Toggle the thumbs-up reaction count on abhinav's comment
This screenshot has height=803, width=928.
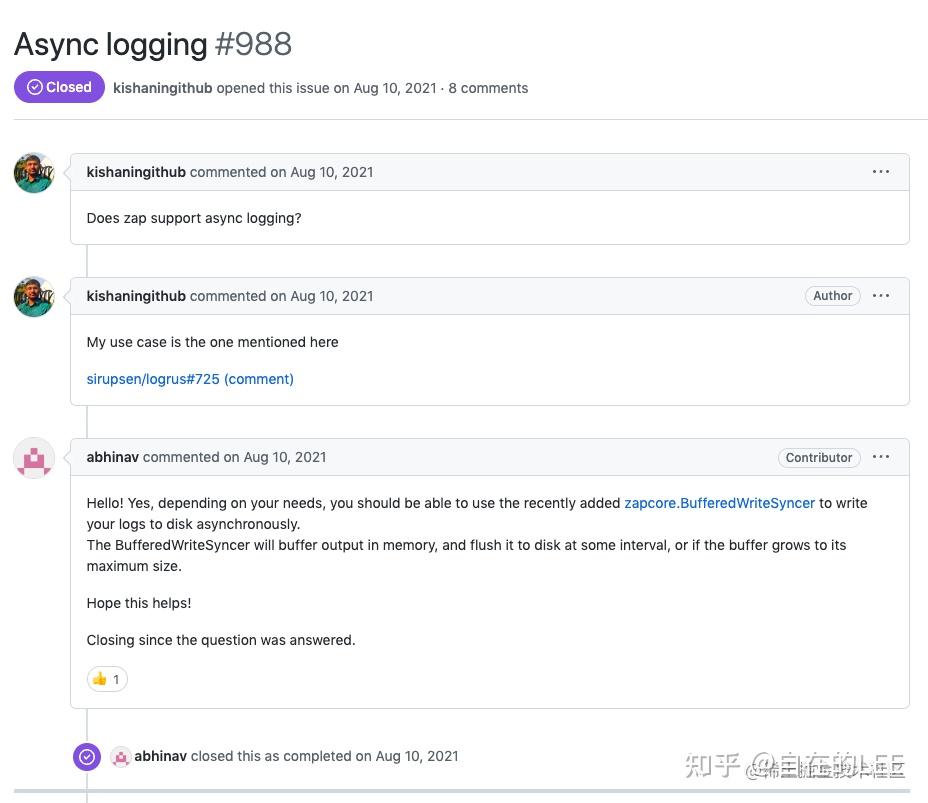pos(107,679)
